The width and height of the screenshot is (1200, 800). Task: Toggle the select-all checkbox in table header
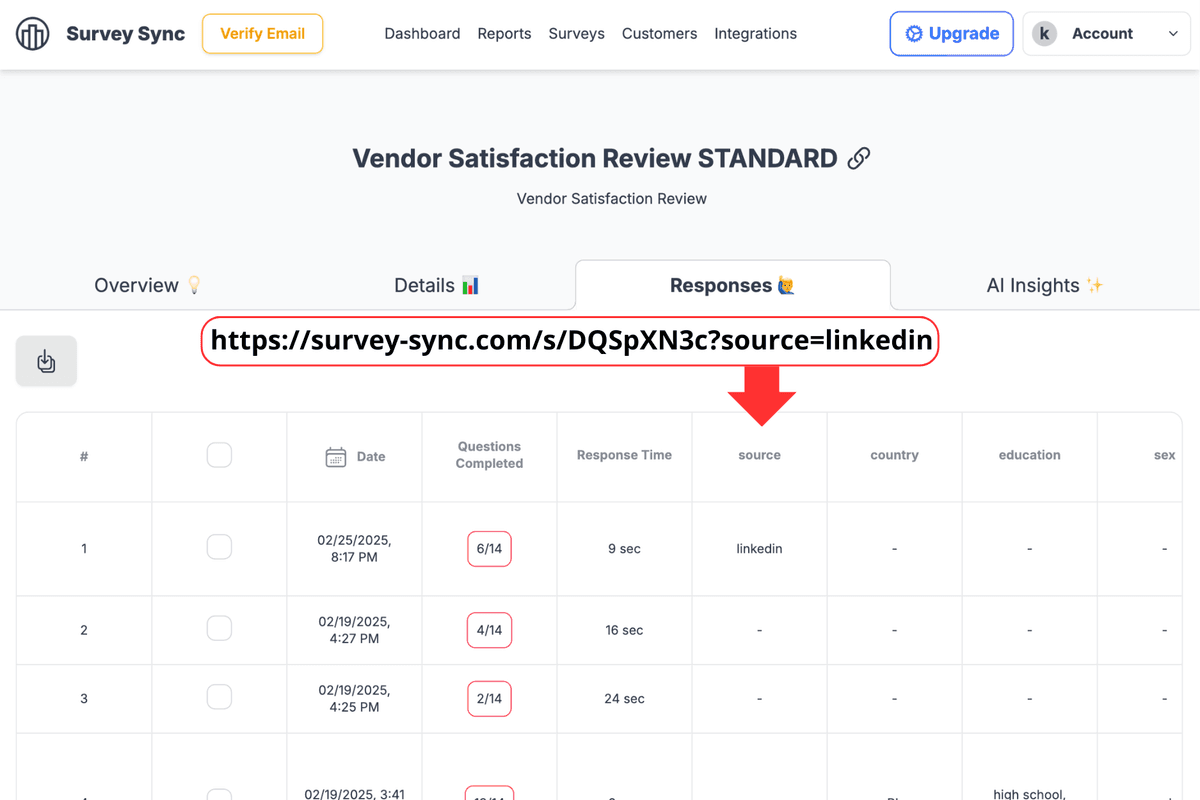click(x=219, y=455)
